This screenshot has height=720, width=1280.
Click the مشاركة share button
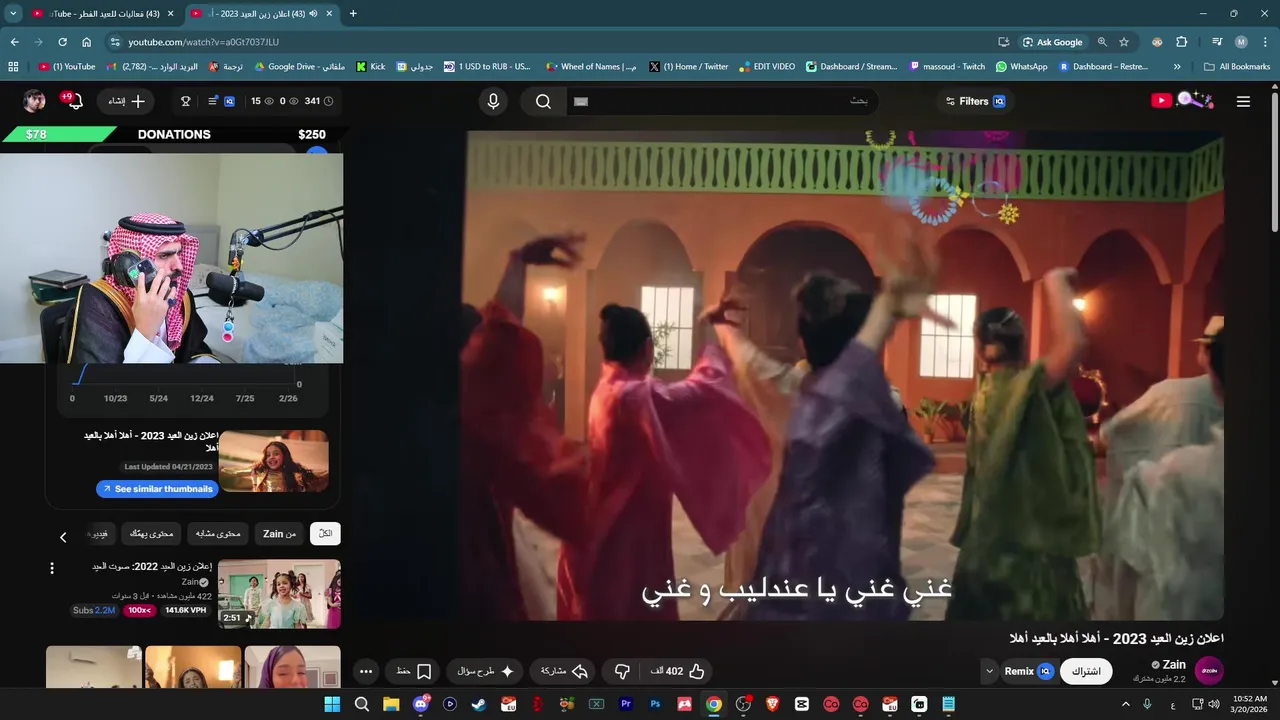tap(564, 671)
